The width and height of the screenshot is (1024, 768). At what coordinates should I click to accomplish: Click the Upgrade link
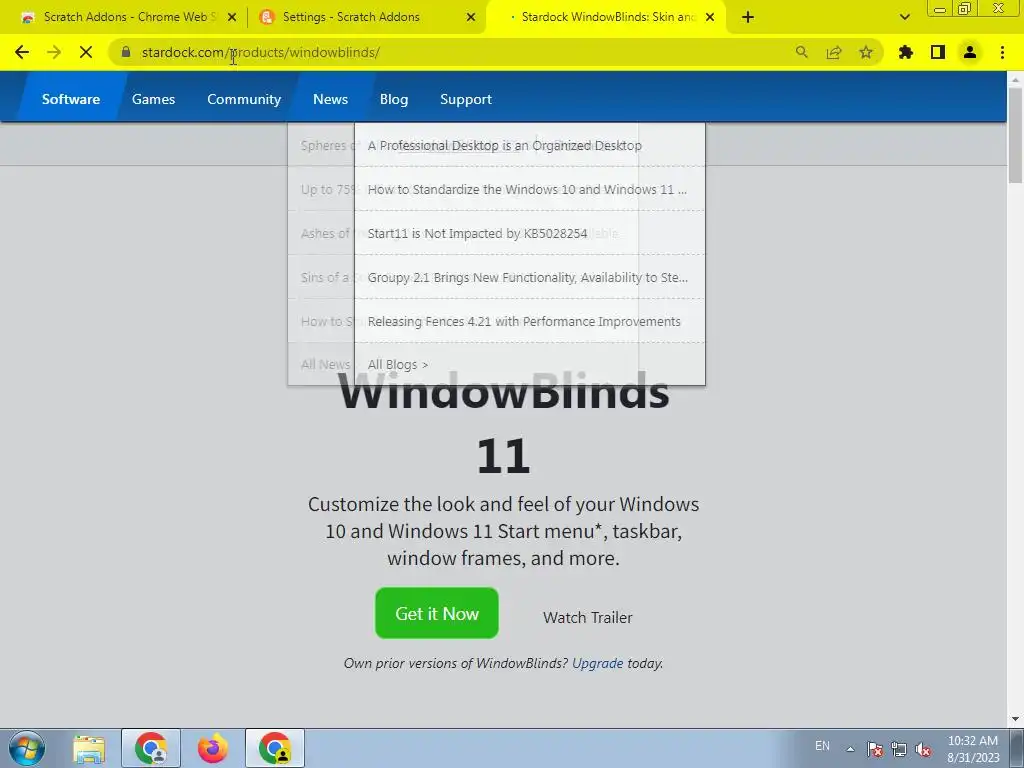click(598, 663)
